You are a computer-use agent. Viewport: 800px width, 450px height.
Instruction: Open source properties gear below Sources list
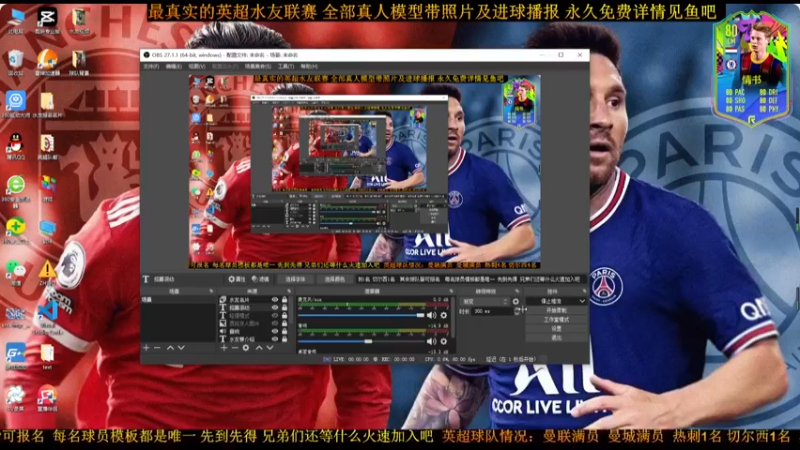click(x=246, y=347)
